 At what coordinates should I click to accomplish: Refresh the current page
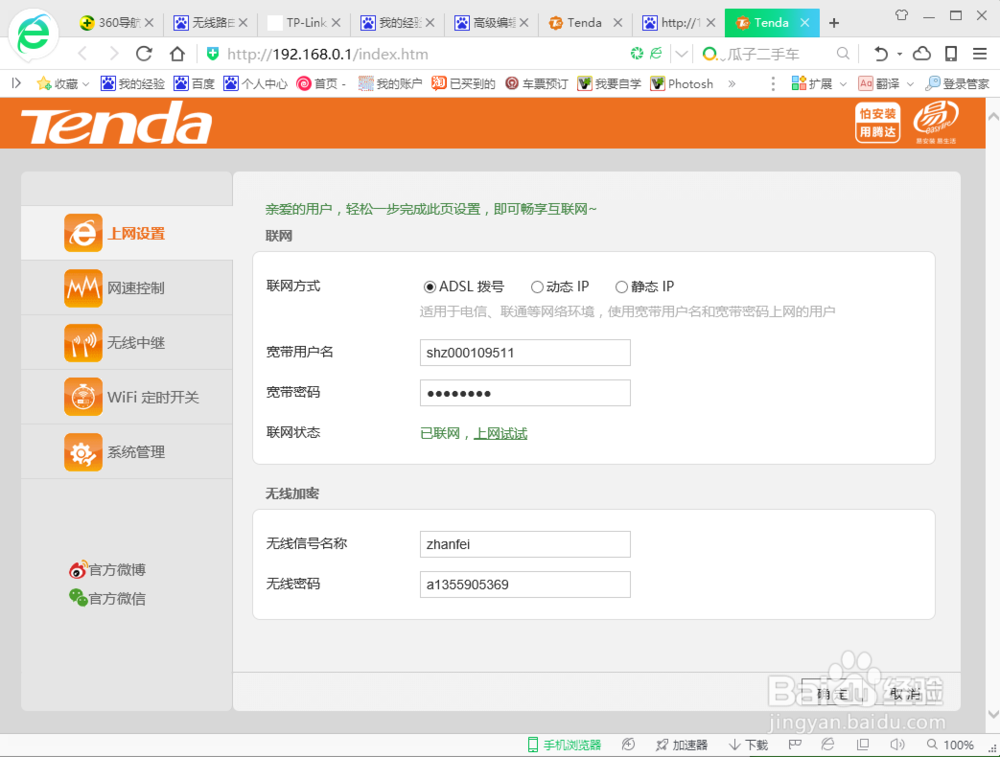click(143, 54)
